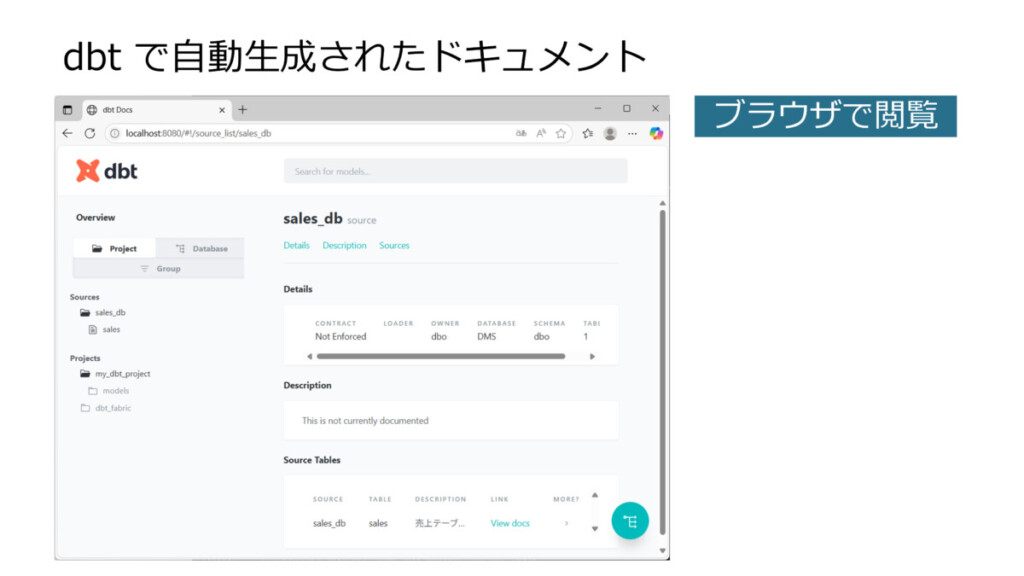Click truncated description cell '売上テーブ...'
The image size is (1024, 576).
tap(440, 523)
